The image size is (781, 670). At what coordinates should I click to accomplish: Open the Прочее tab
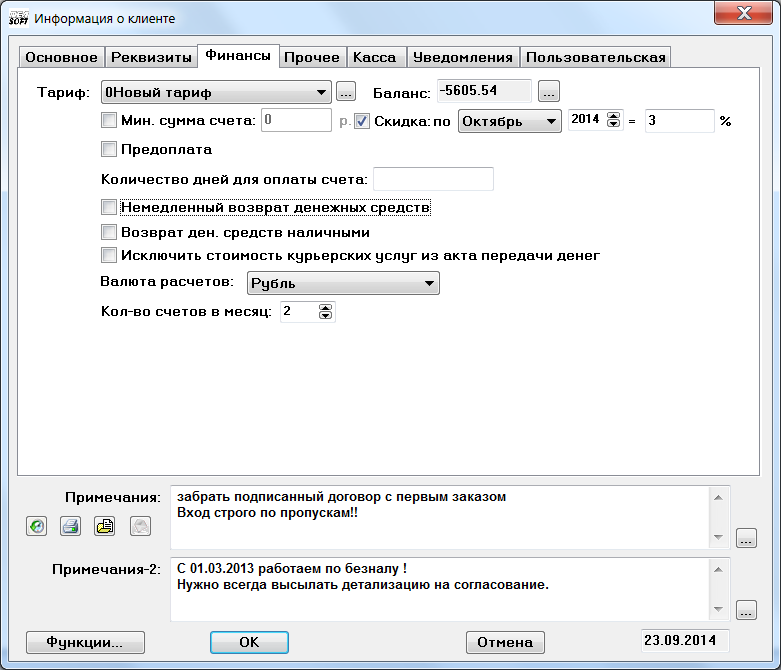[x=312, y=57]
